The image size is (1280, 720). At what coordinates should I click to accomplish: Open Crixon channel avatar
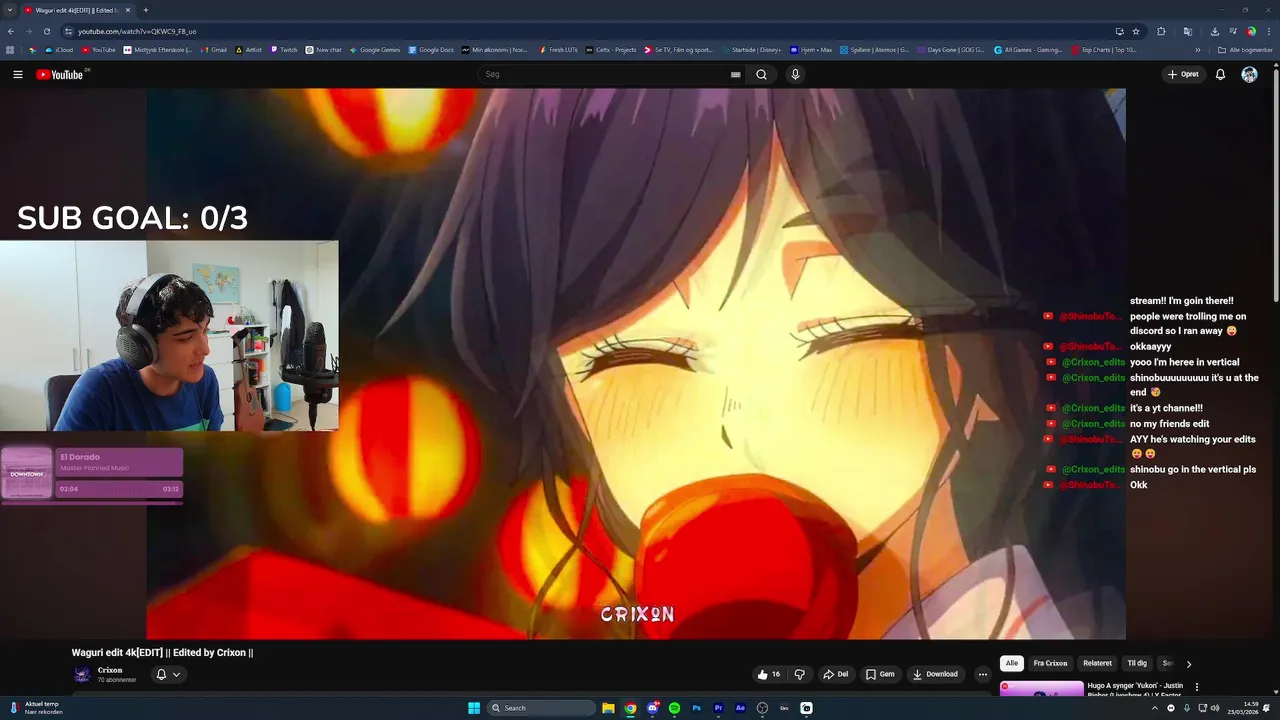pos(82,674)
